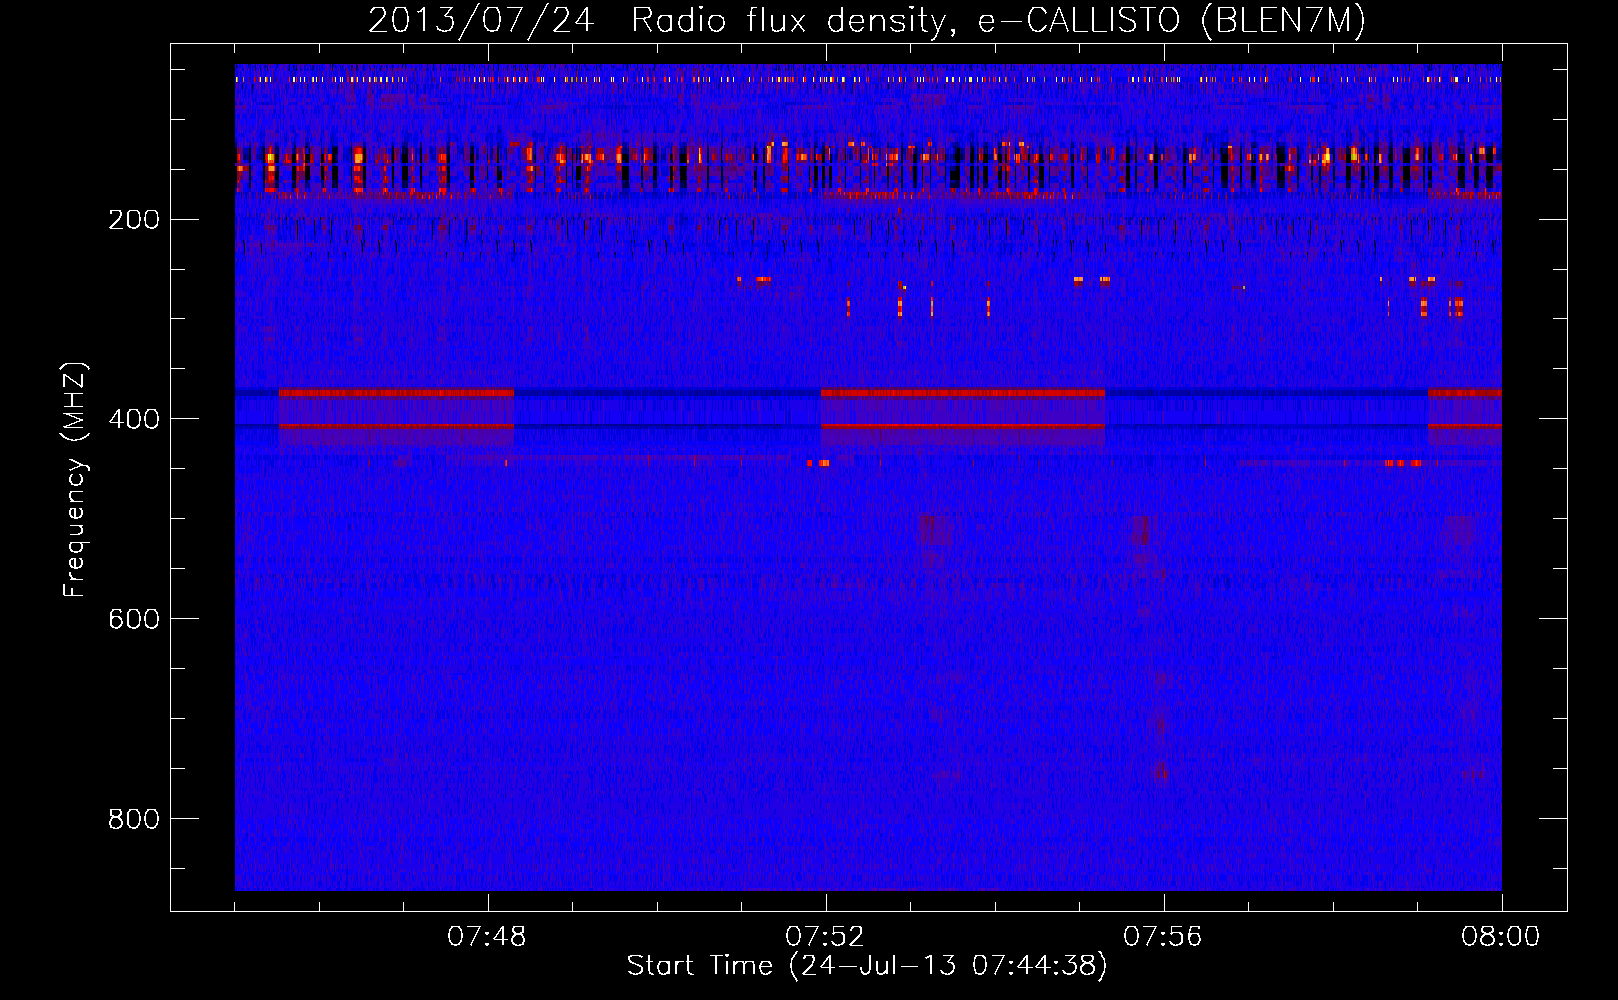Click the 07:52 time tick label
Image resolution: width=1618 pixels, height=1000 pixels.
[x=825, y=937]
